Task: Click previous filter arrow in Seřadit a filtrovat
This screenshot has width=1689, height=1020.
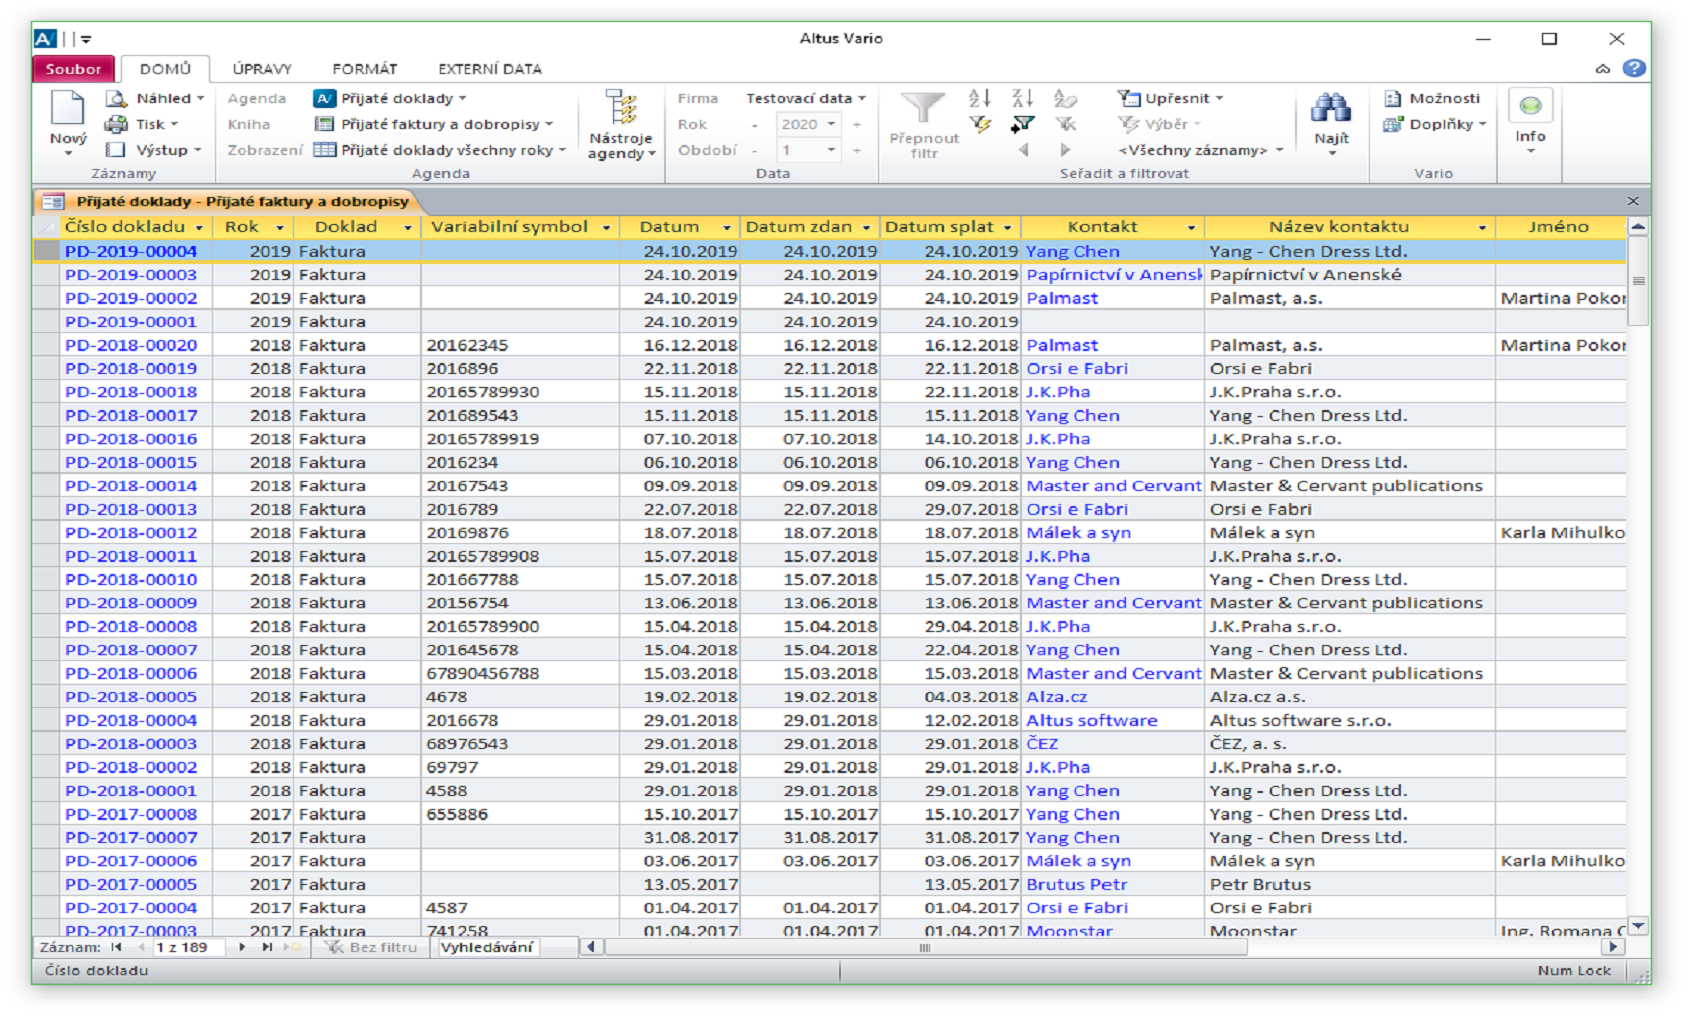Action: (x=1023, y=150)
